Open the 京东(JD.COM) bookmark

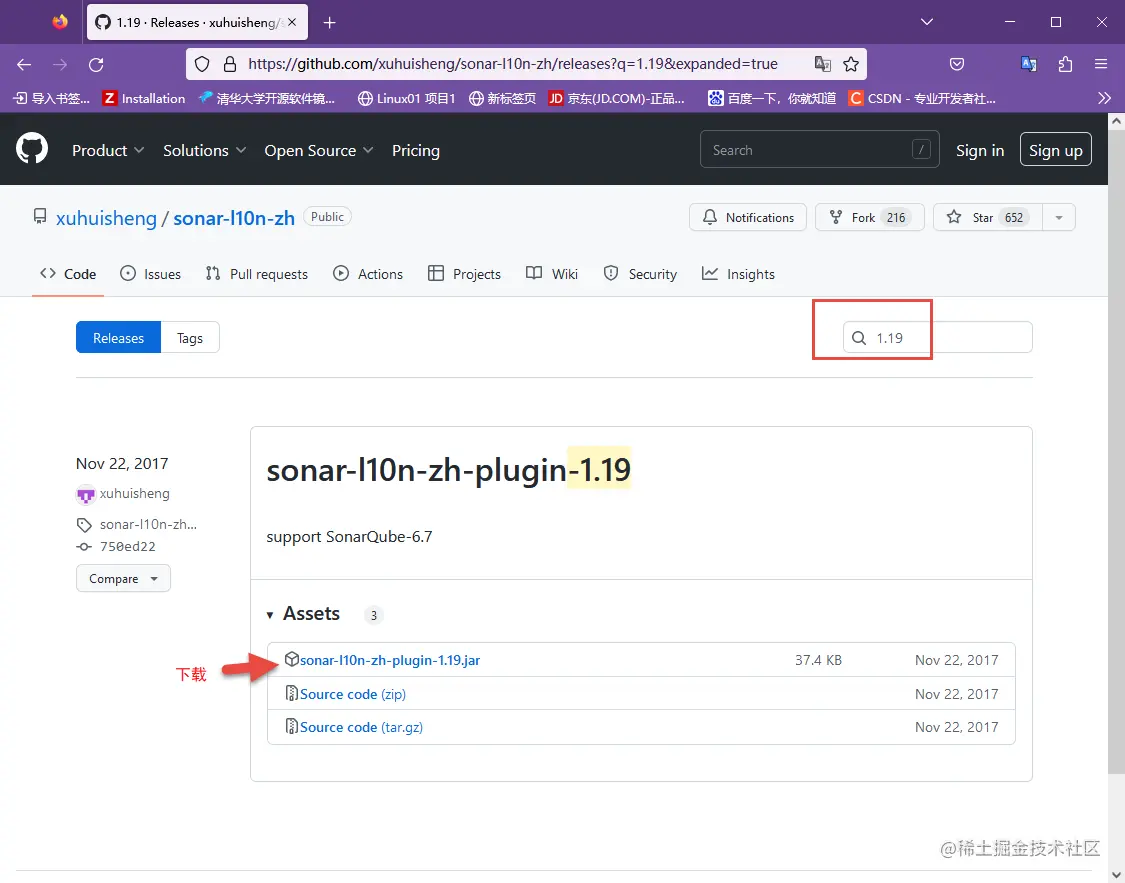click(616, 98)
